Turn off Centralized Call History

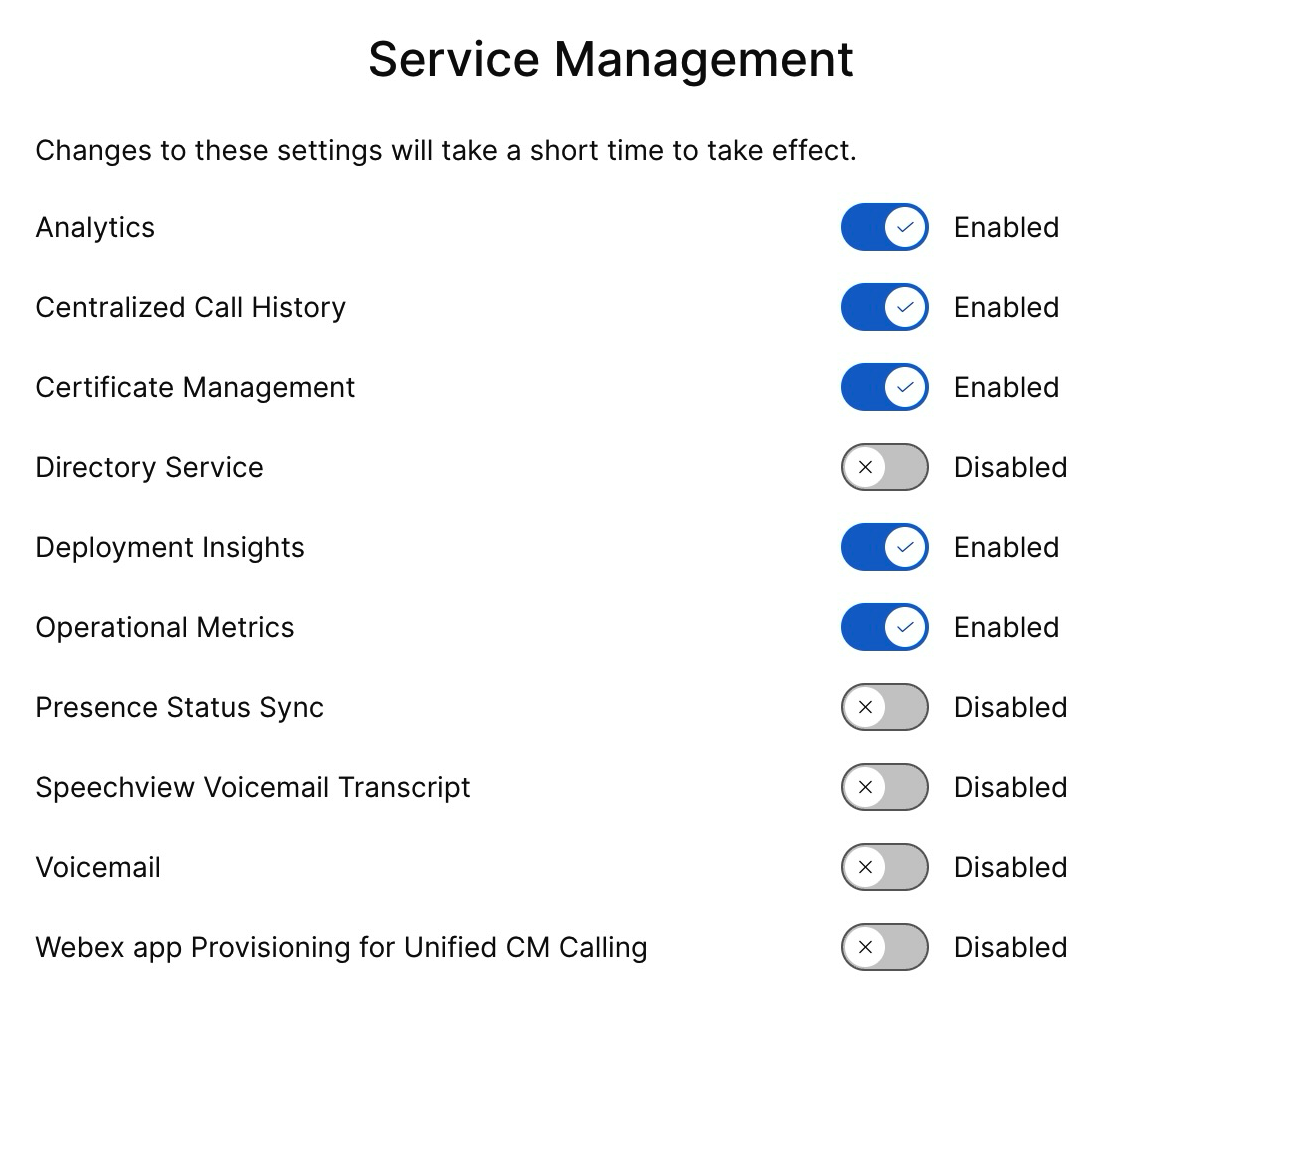point(884,307)
